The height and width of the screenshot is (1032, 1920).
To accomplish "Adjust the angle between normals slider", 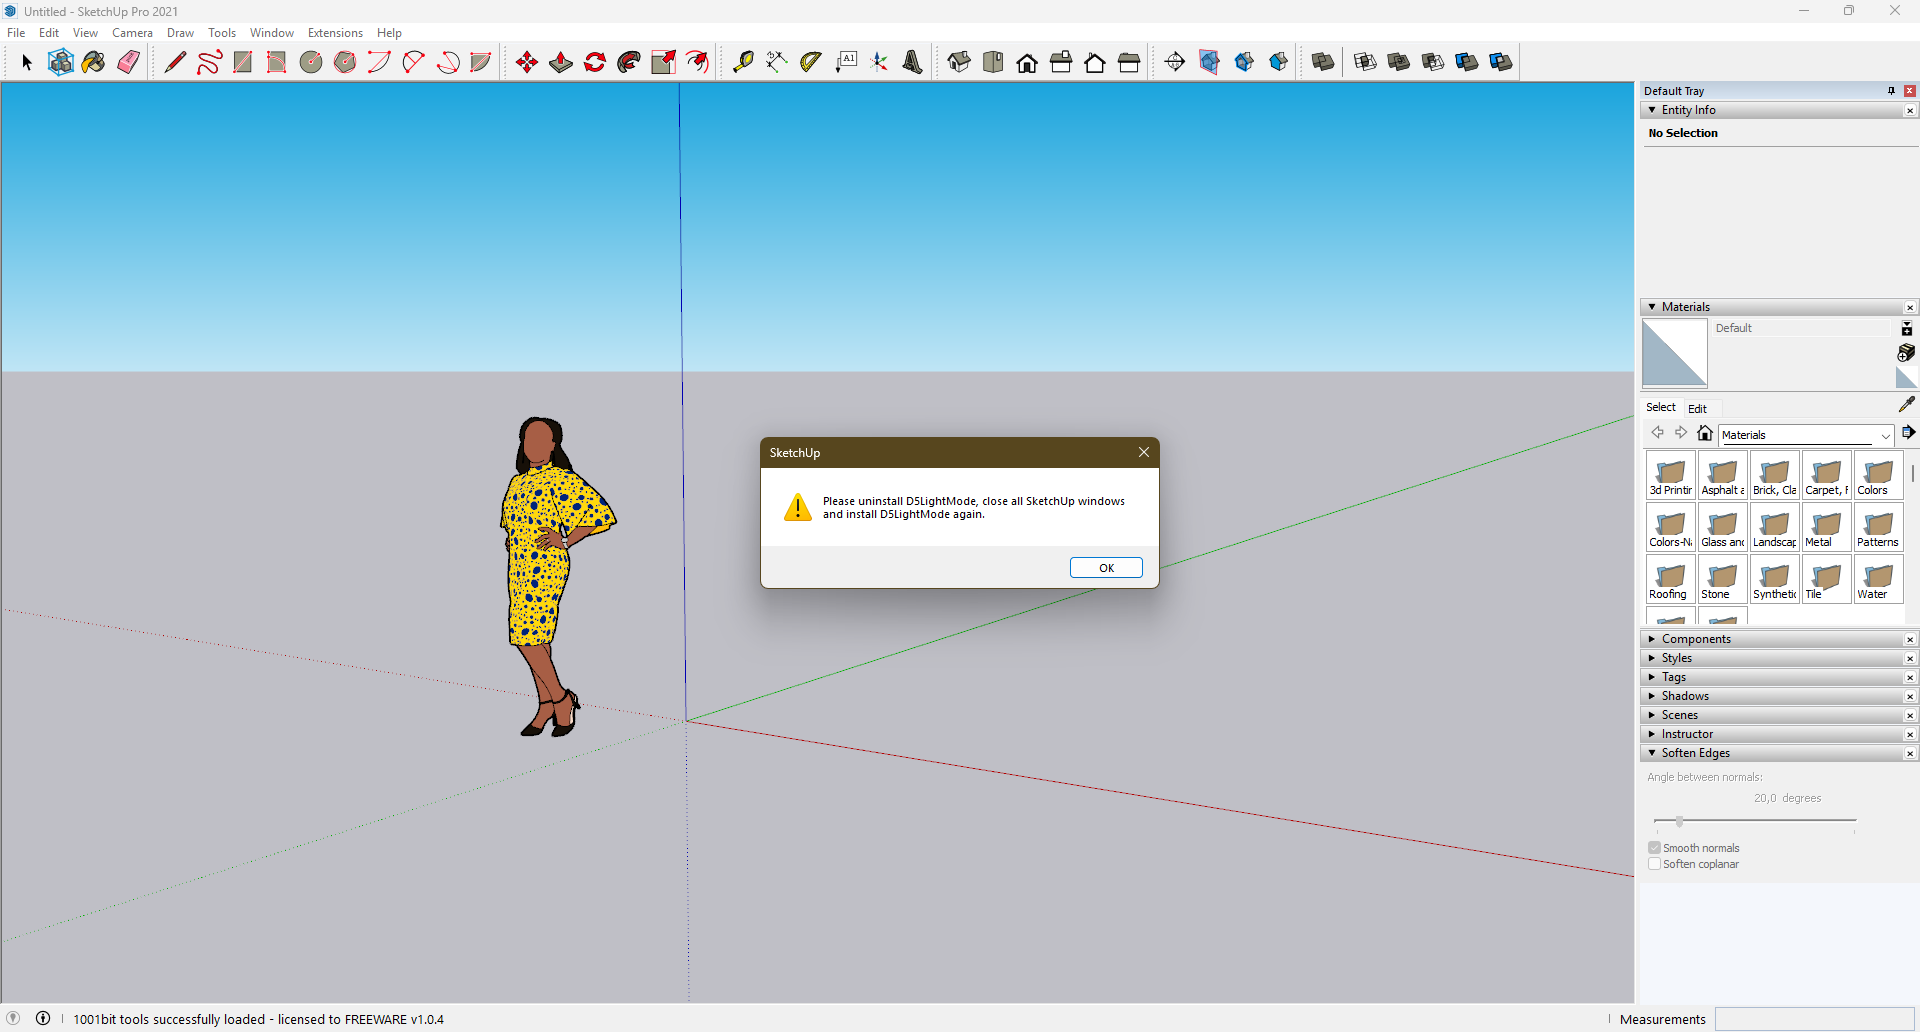I will [x=1679, y=821].
